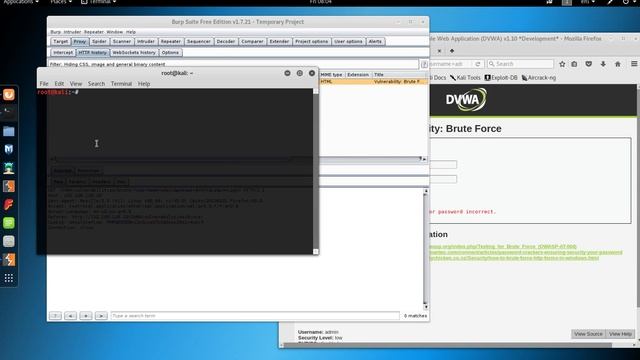Click the red F Faraday dock icon

coord(9,204)
